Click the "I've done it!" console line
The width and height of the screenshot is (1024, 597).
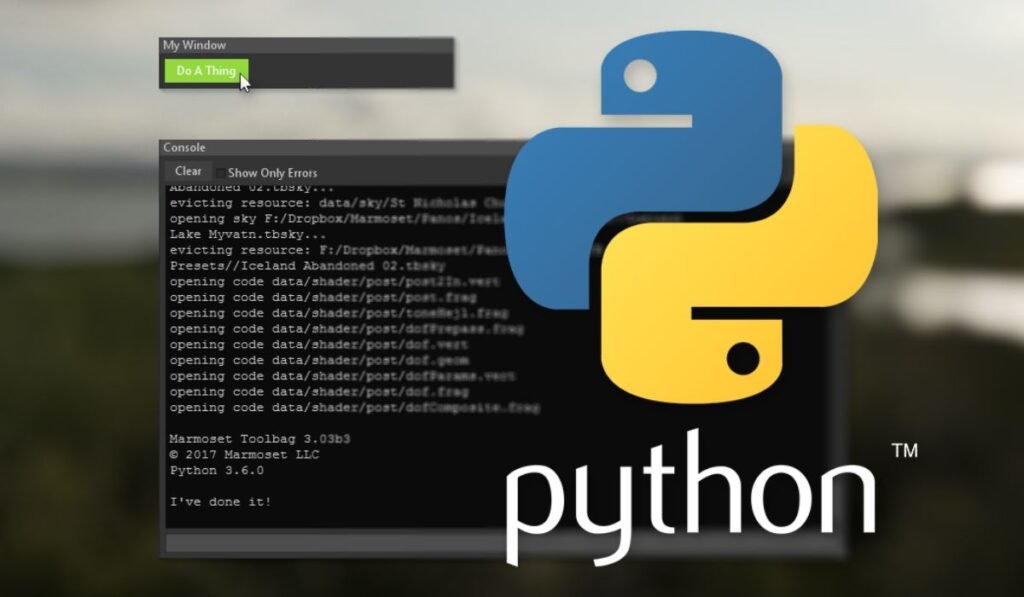pos(220,502)
